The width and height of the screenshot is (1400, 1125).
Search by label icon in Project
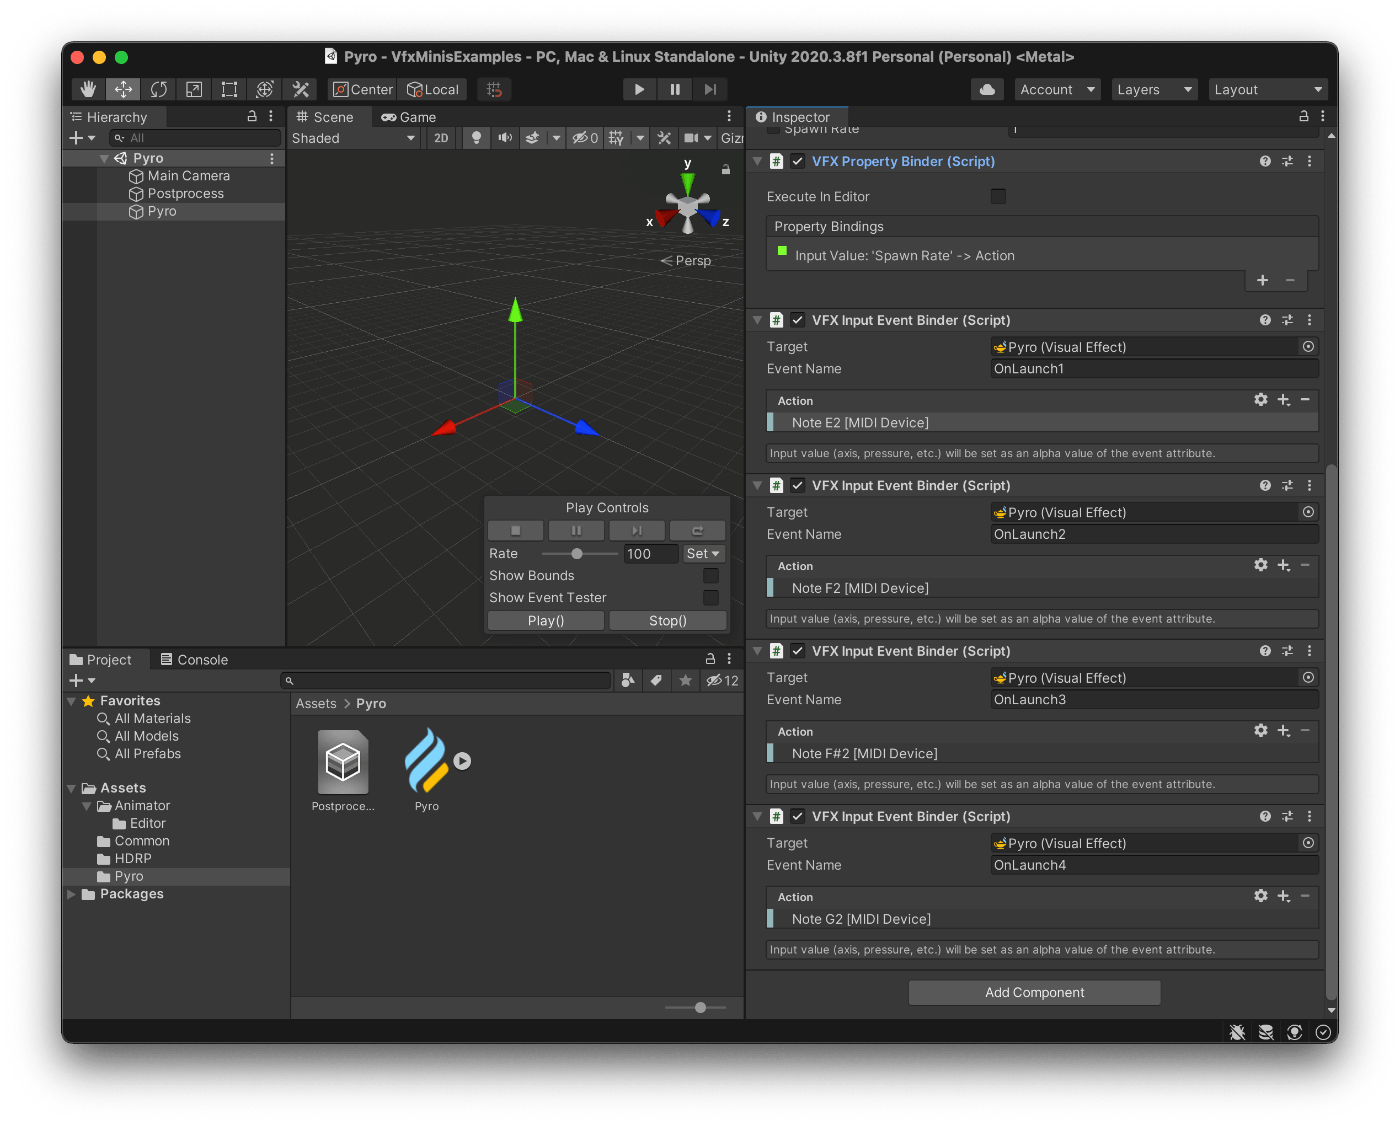point(656,680)
